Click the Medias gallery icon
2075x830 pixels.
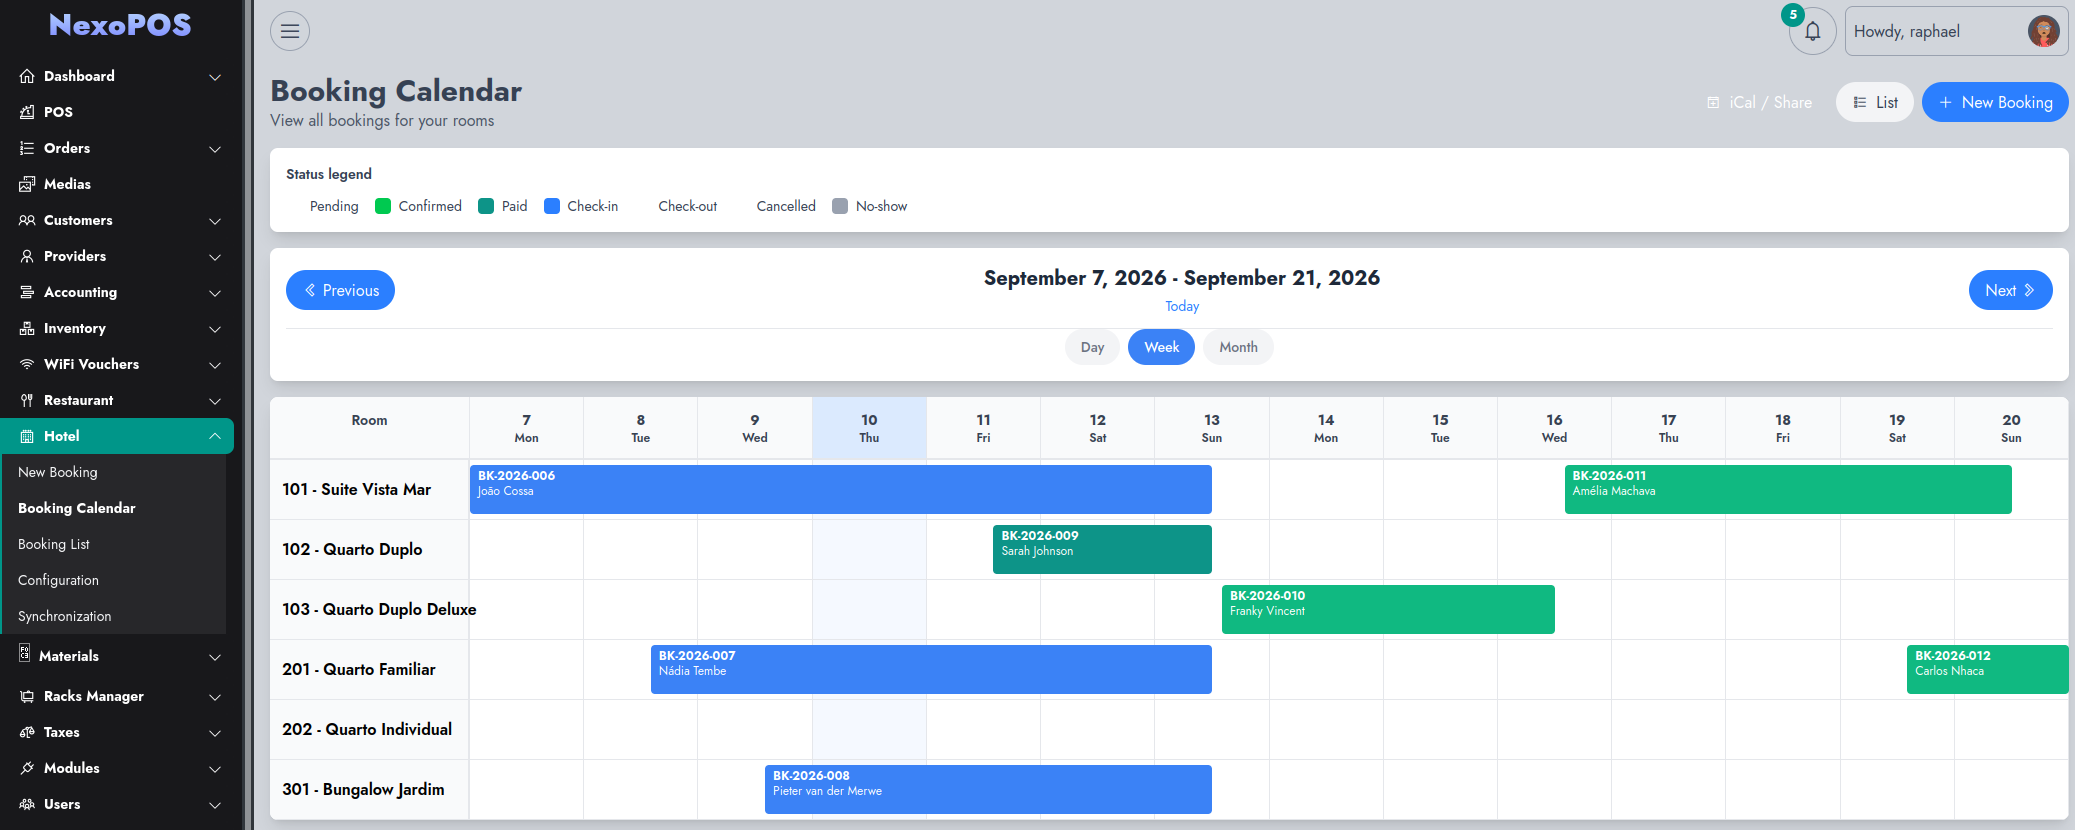[27, 184]
